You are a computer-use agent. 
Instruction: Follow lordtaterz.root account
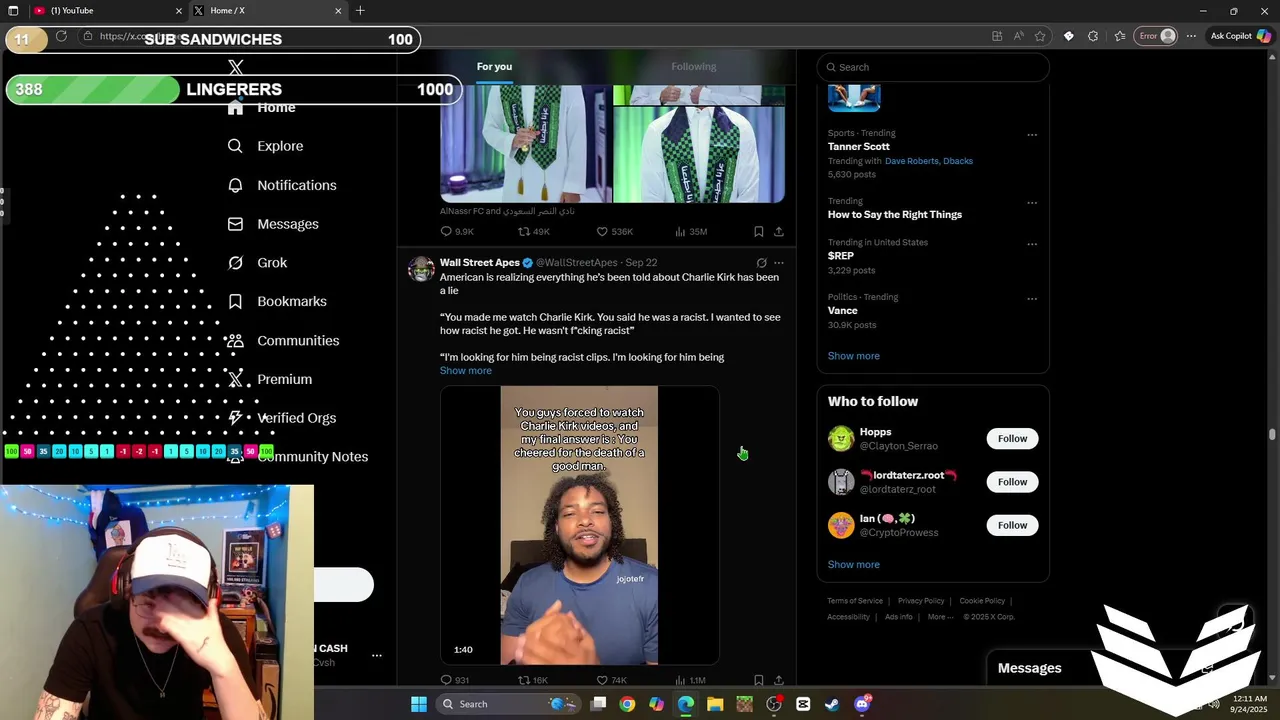(x=1012, y=482)
